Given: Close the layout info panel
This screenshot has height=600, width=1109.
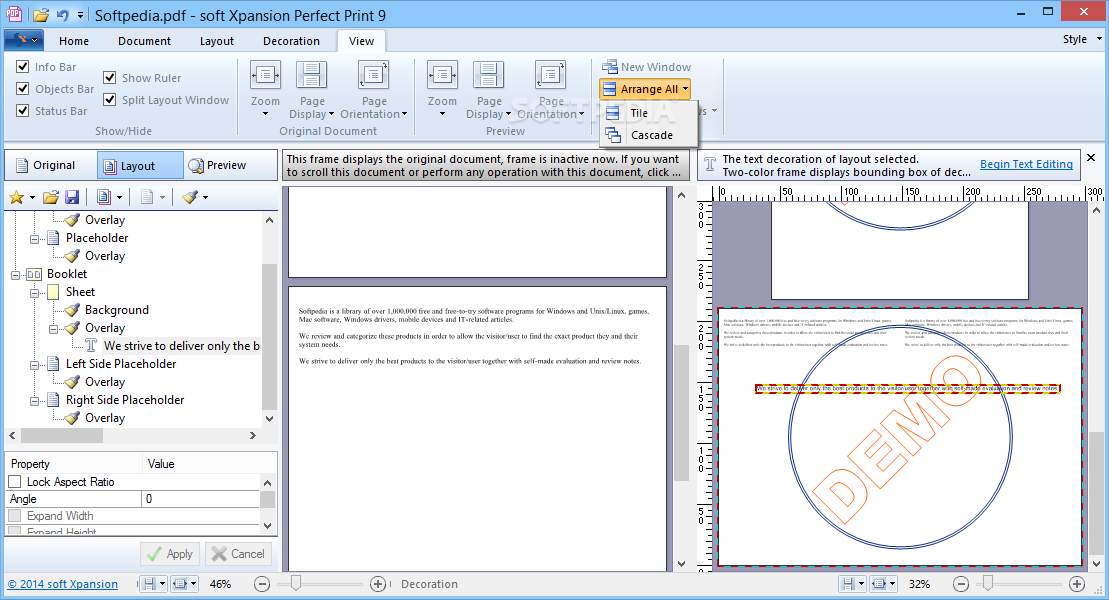Looking at the screenshot, I should 1091,158.
